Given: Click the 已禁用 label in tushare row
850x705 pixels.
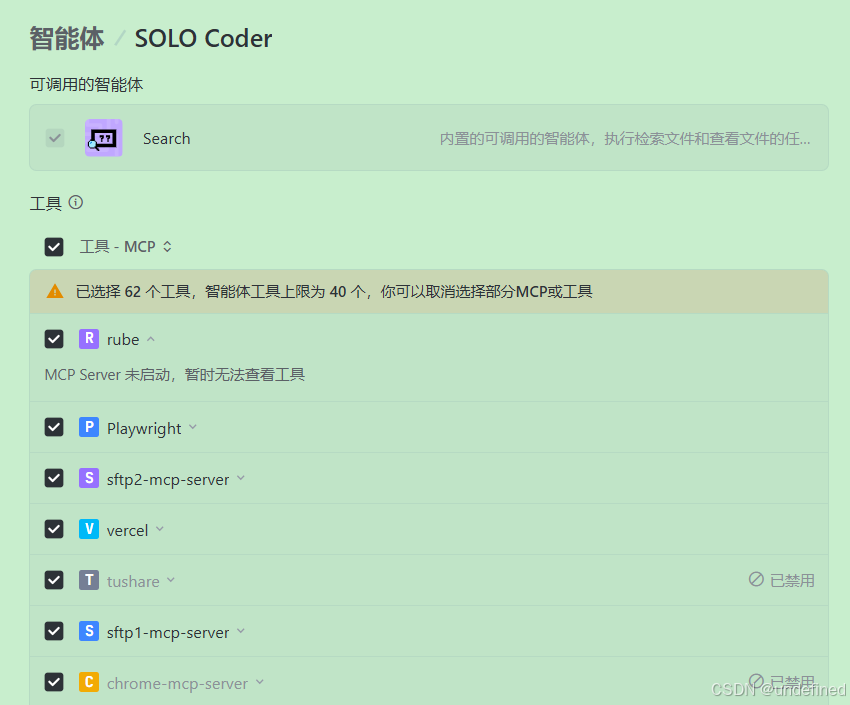Looking at the screenshot, I should [792, 580].
